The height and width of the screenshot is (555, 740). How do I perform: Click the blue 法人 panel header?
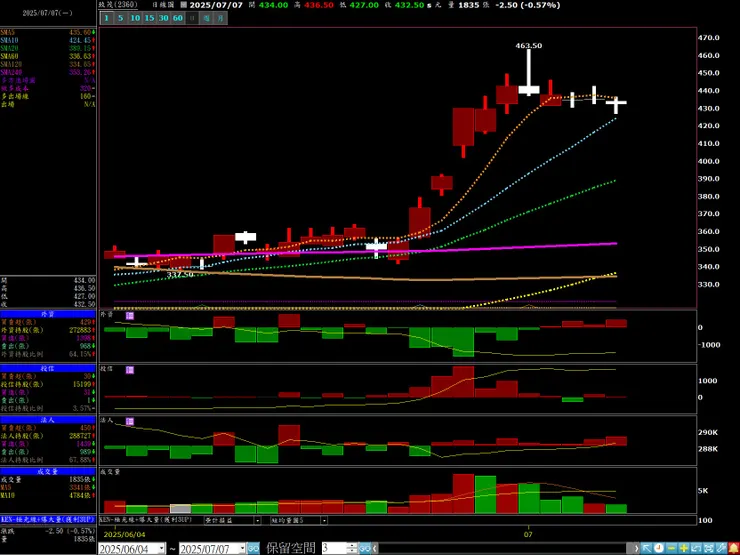coord(48,420)
